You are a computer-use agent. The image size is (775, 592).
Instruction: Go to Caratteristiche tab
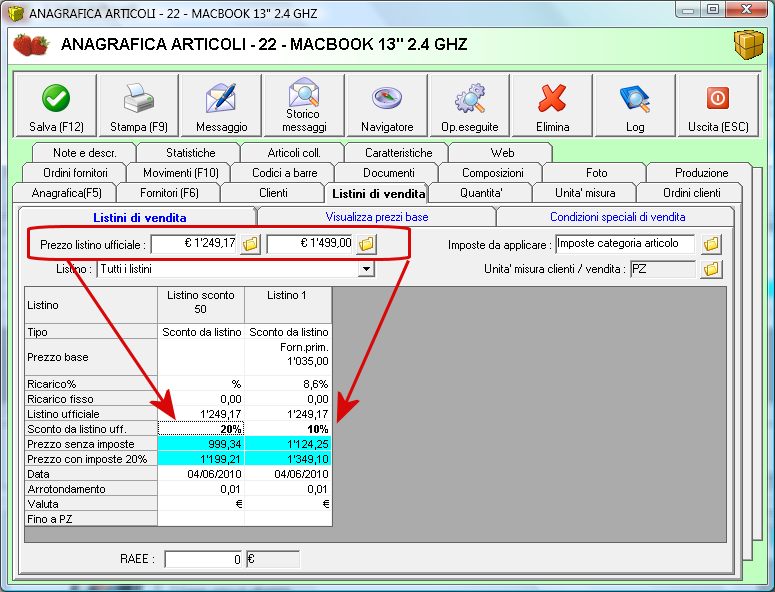point(398,153)
